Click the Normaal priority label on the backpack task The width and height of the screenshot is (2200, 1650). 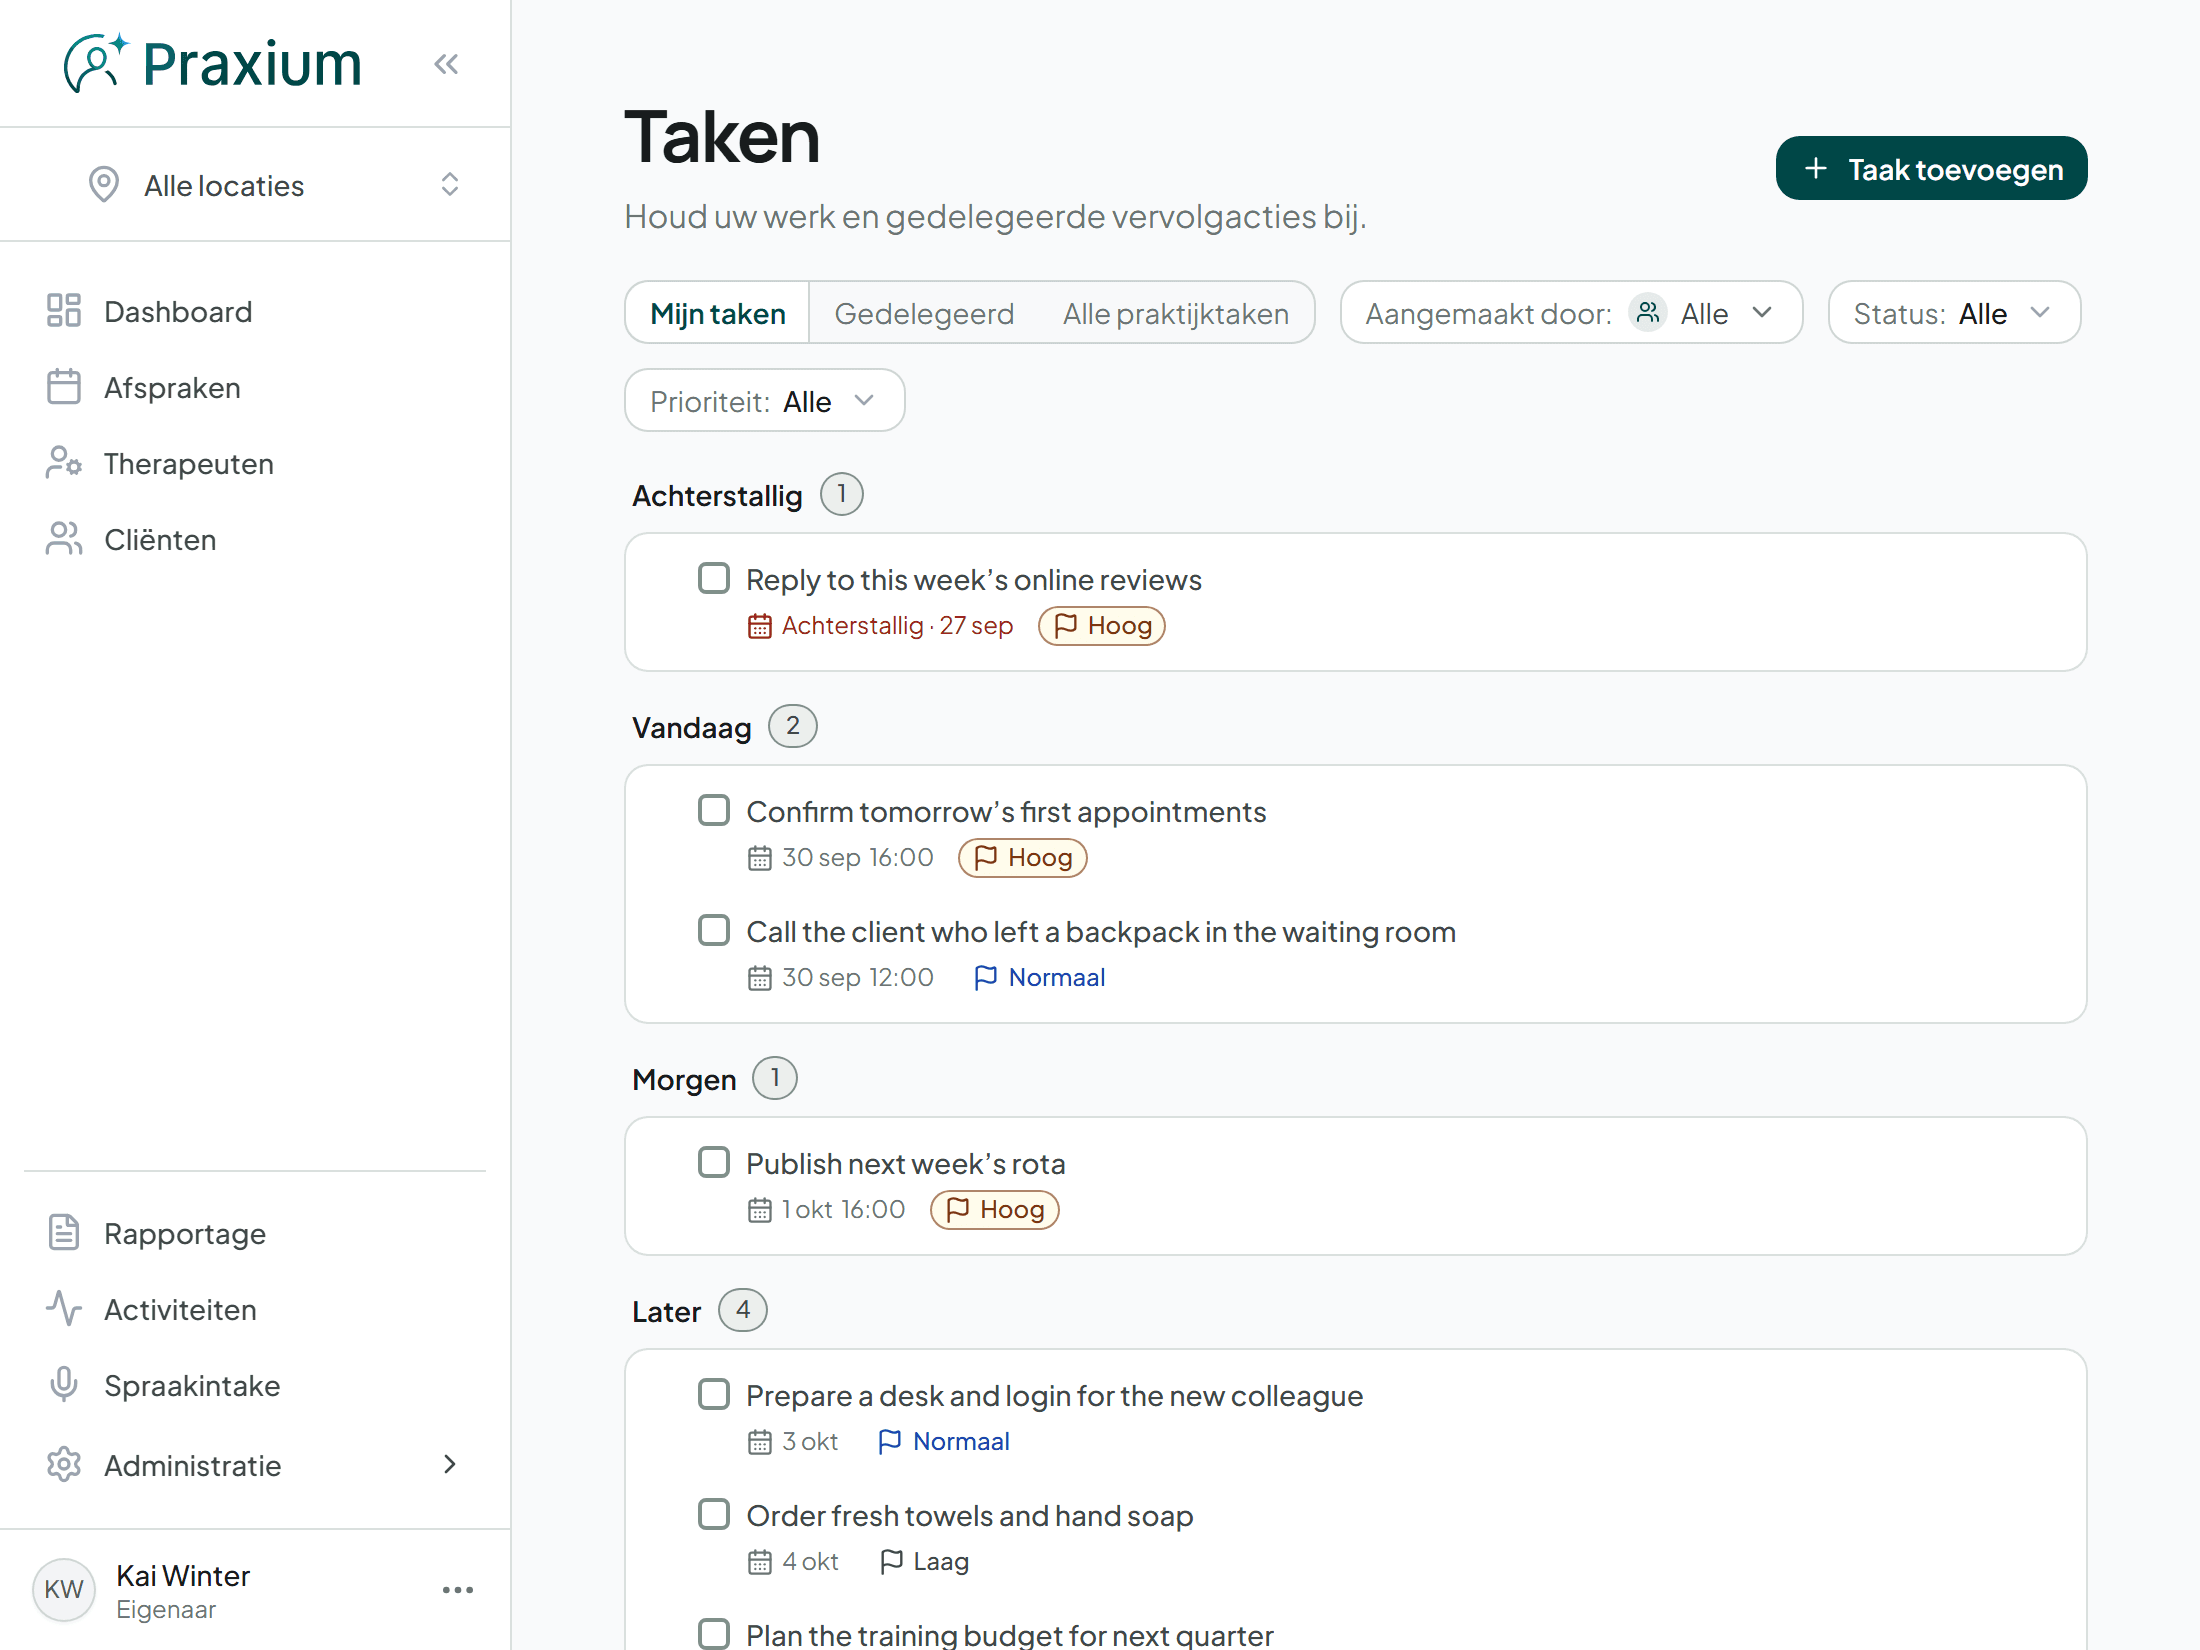pos(1040,978)
